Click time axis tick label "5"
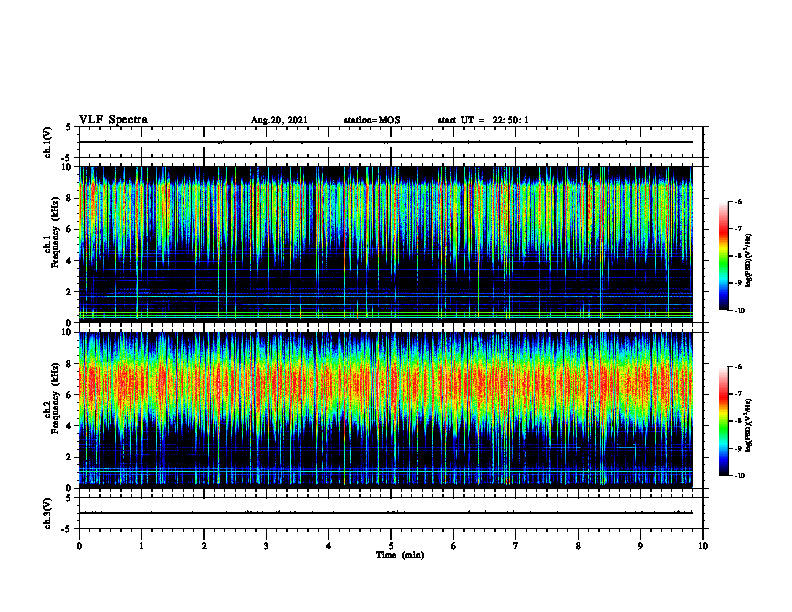The image size is (792, 612). coord(391,546)
